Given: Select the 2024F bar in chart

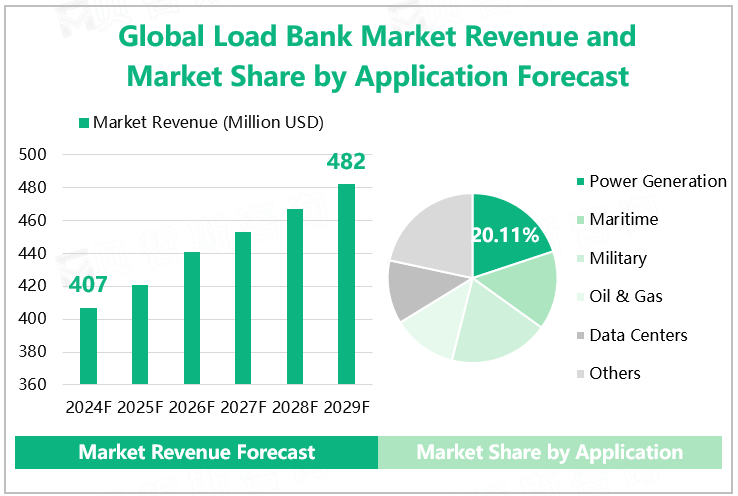Looking at the screenshot, I should [x=89, y=346].
